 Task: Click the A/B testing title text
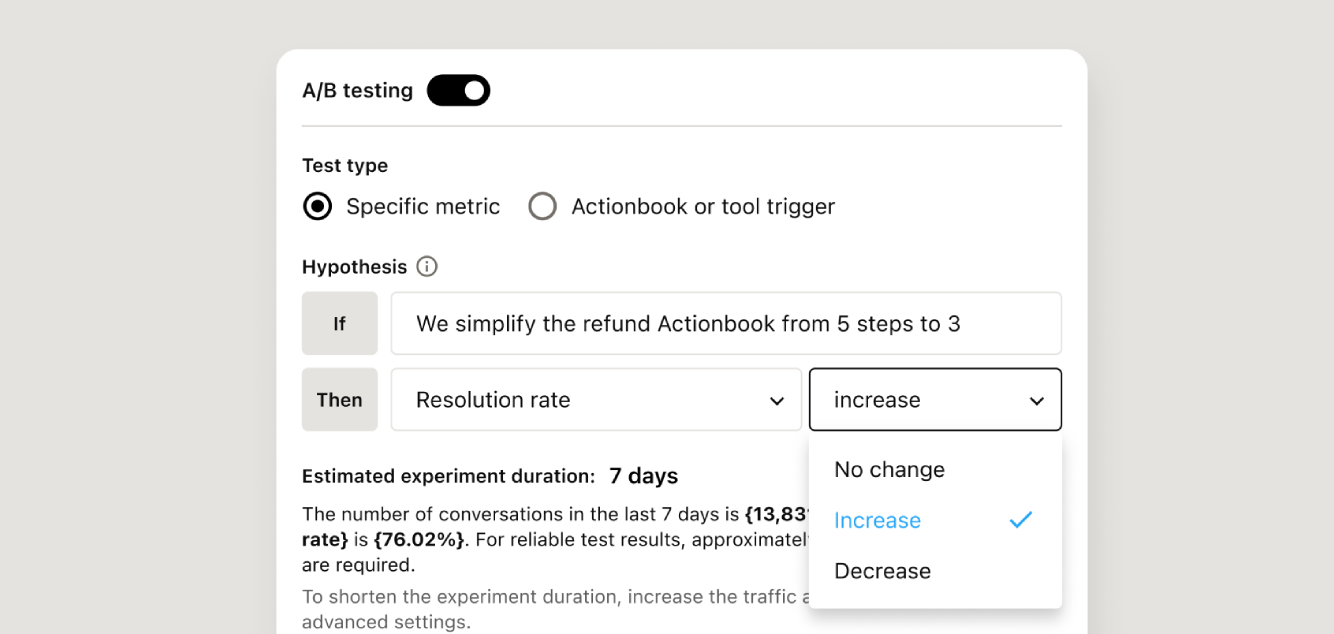tap(358, 90)
